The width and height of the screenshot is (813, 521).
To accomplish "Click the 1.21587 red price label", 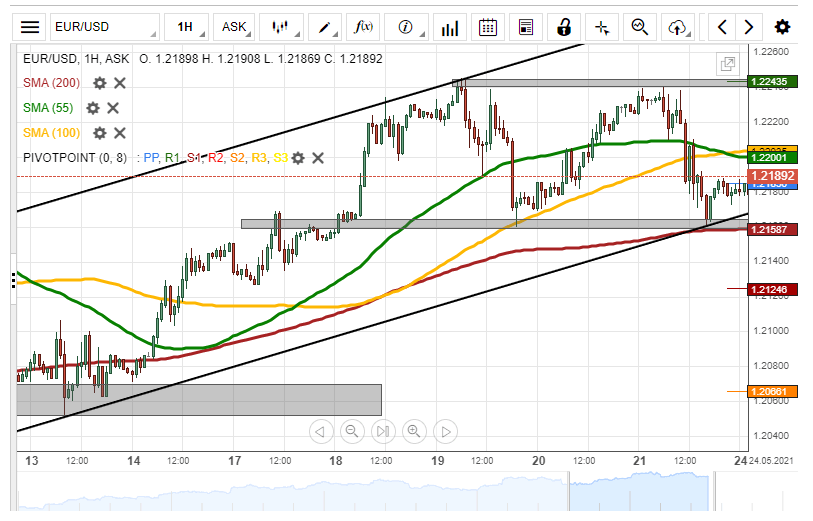I will pyautogui.click(x=772, y=229).
